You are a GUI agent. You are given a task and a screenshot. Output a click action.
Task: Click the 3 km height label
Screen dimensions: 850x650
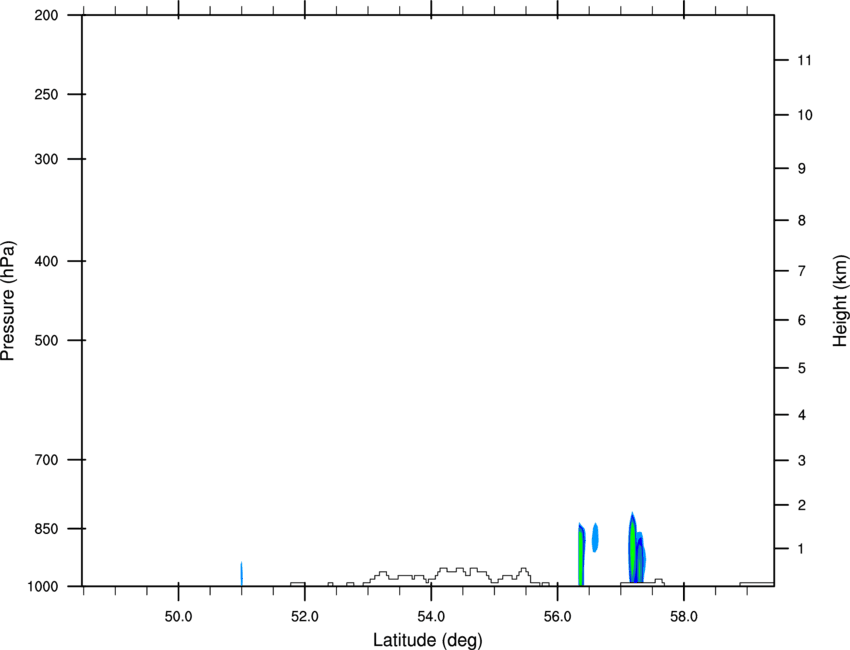802,461
